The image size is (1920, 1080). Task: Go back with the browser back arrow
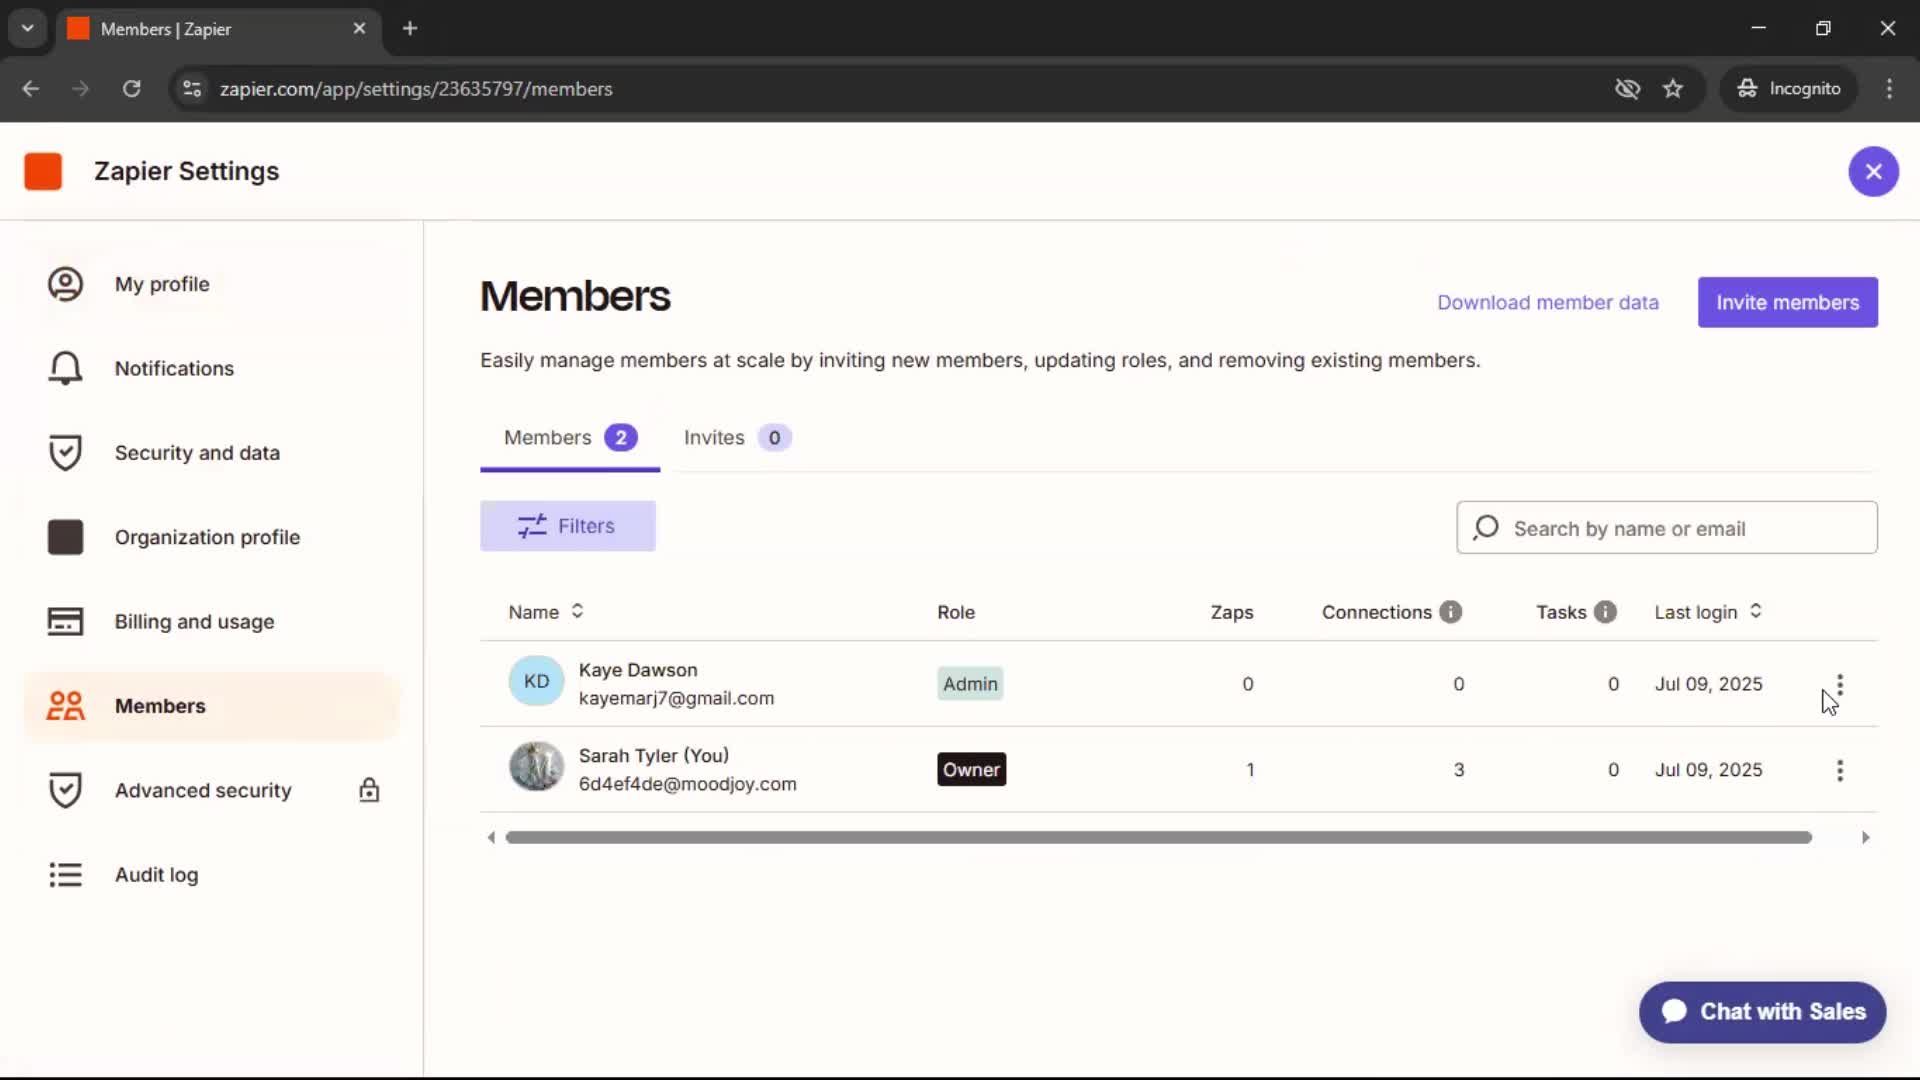pyautogui.click(x=31, y=88)
